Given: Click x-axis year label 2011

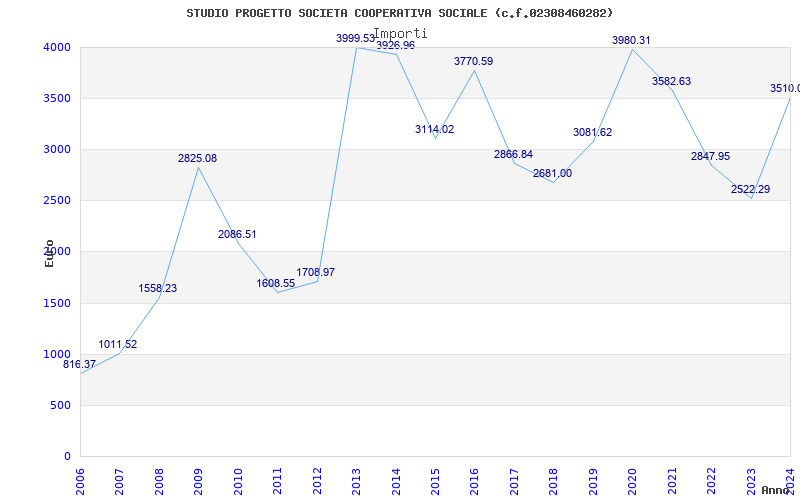Looking at the screenshot, I should [278, 482].
